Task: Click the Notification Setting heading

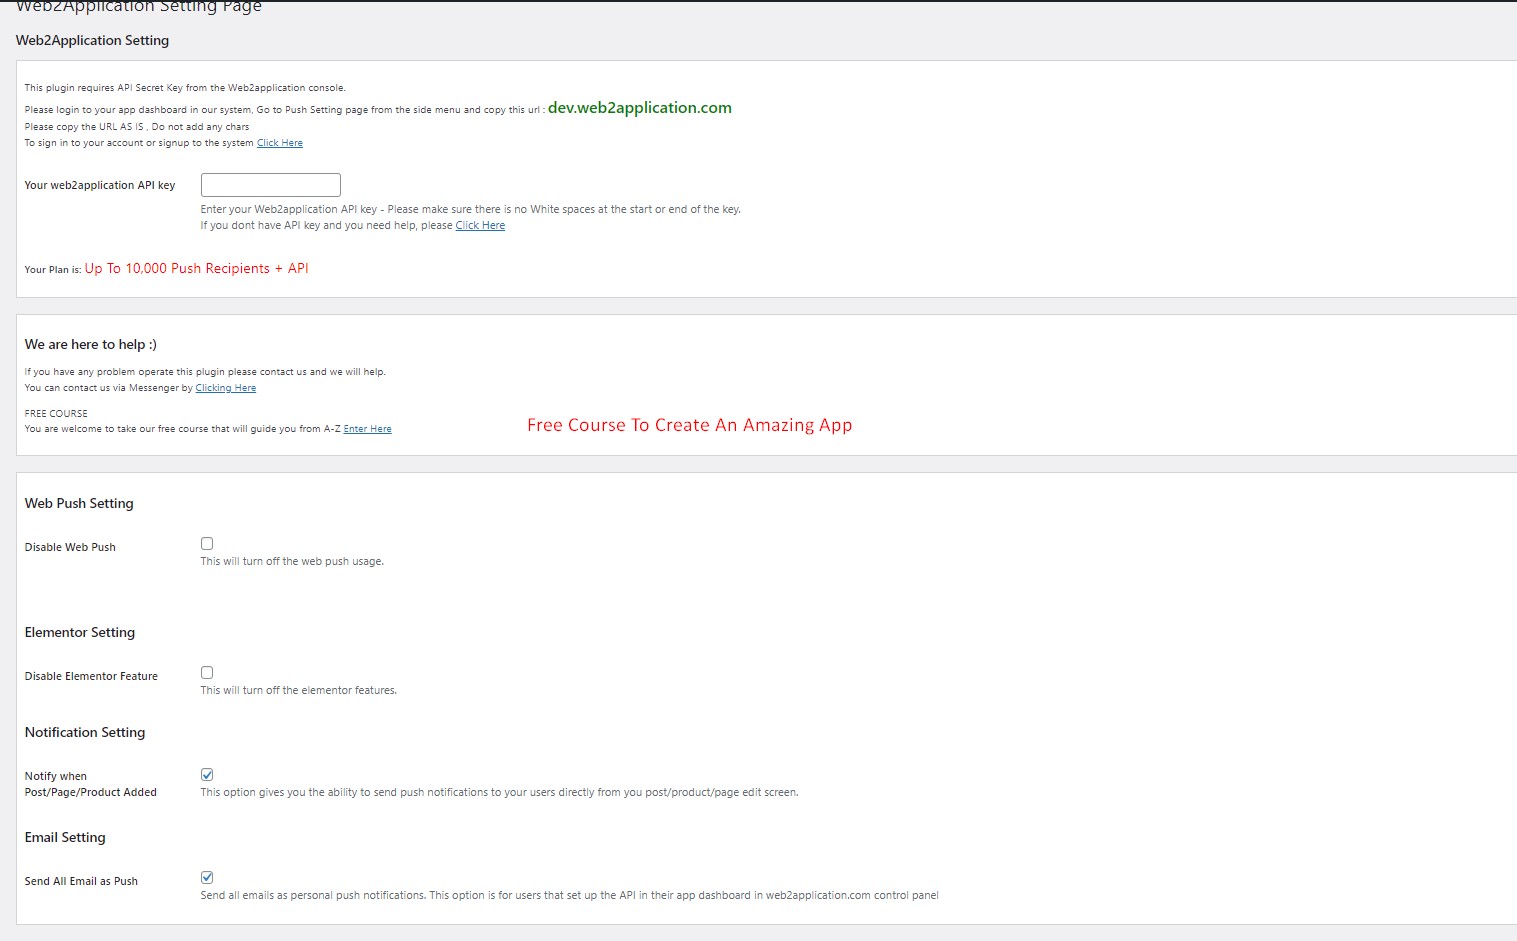Action: tap(85, 732)
